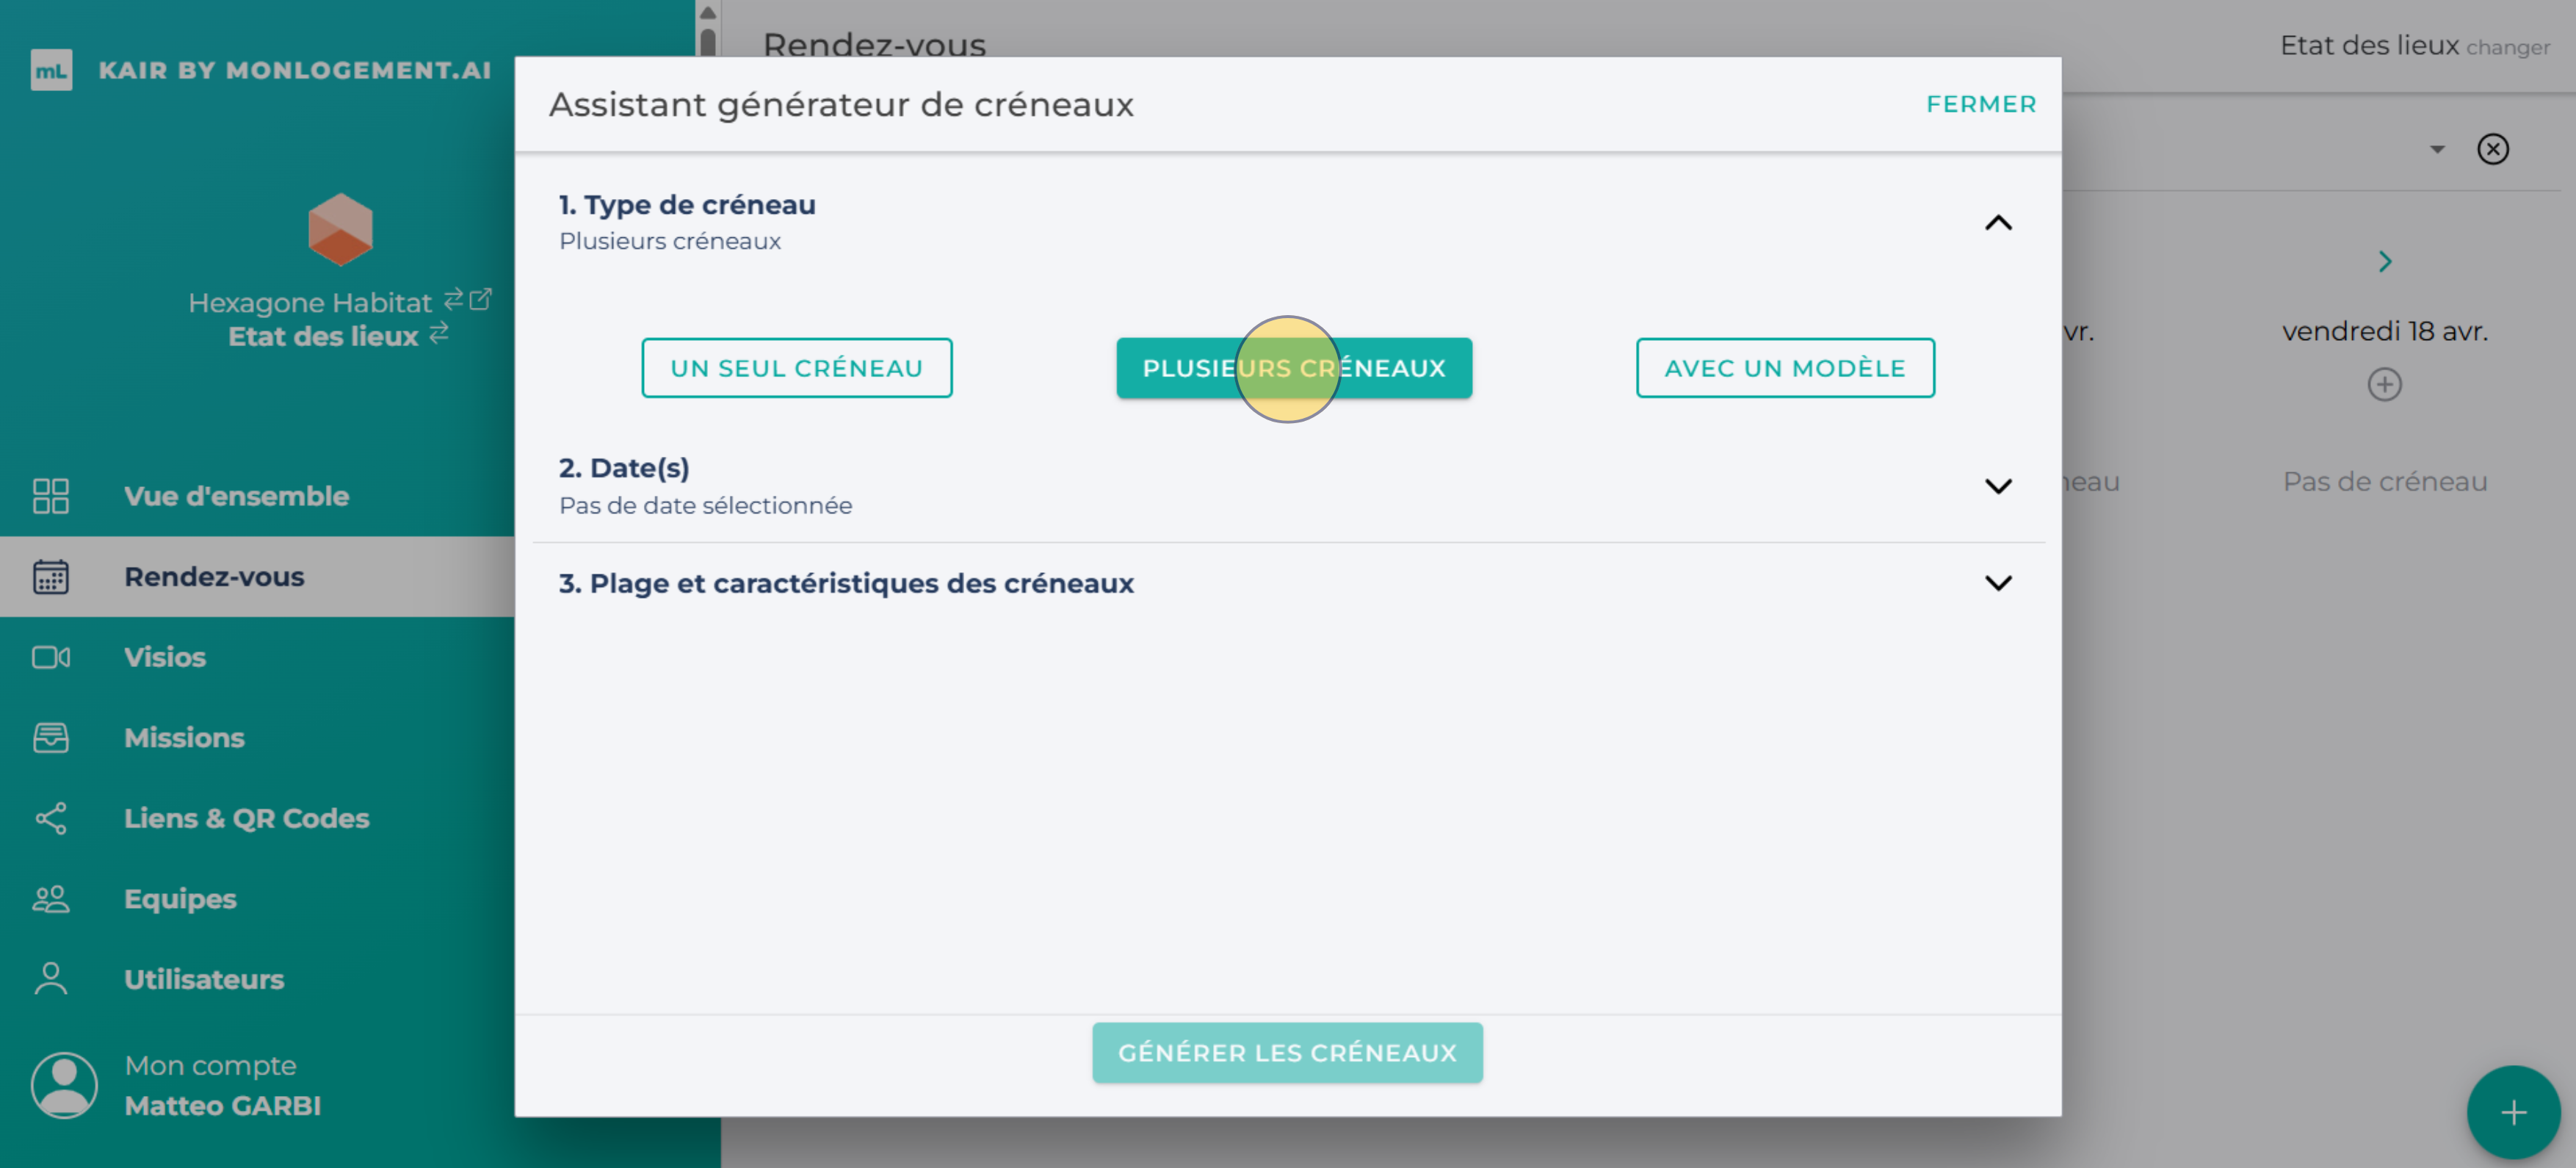This screenshot has height=1168, width=2576.
Task: Open Vue d'ensemble via the grid icon
Action: [51, 496]
